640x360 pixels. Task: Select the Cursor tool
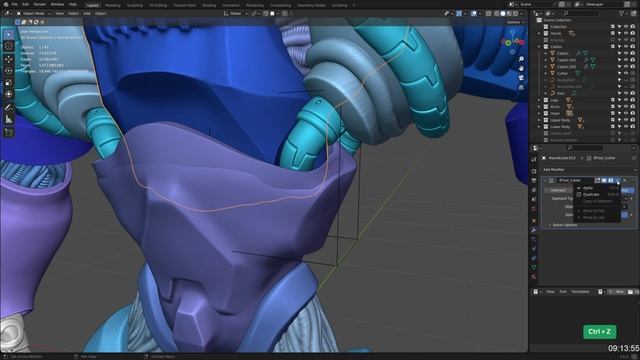tap(9, 46)
